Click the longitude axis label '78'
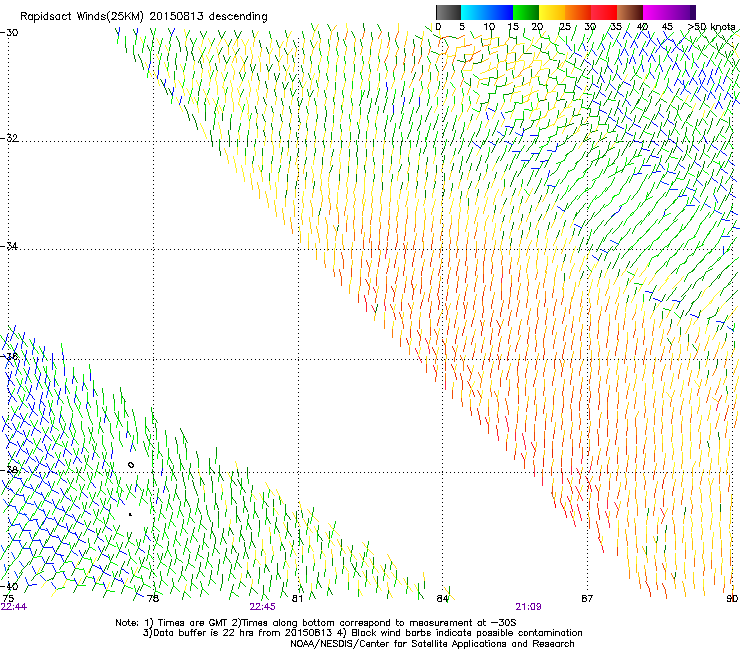Viewport: 740px width, 650px height. tap(153, 598)
